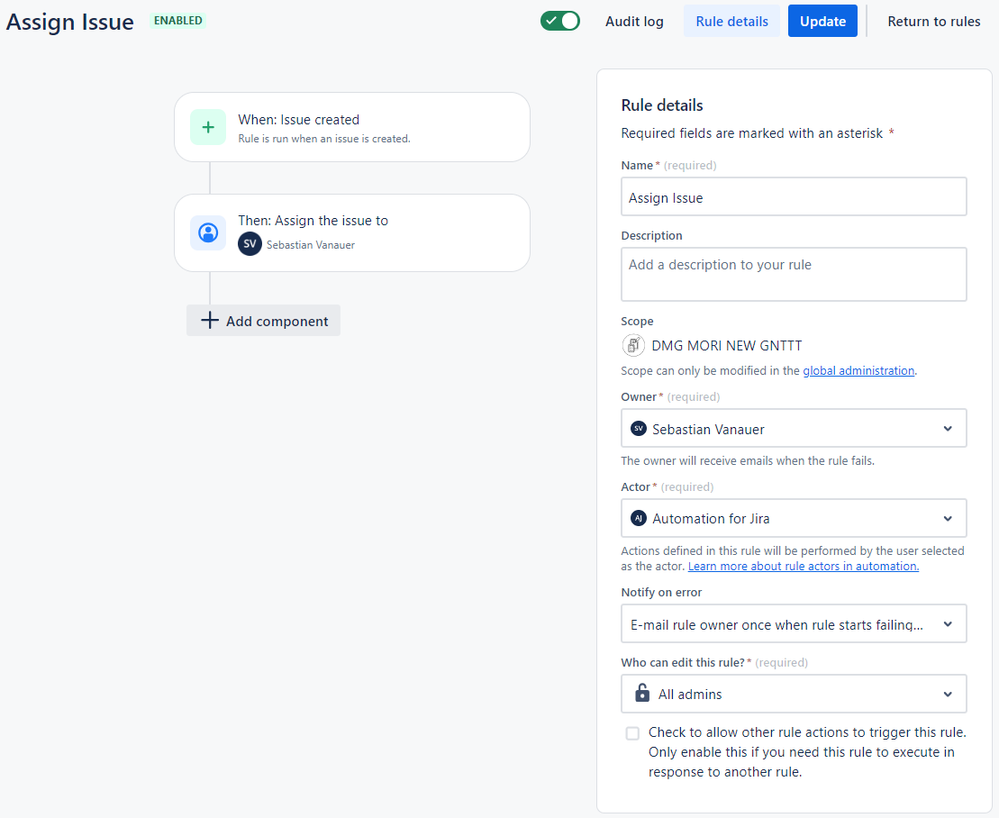The height and width of the screenshot is (818, 999).
Task: Click the Add component button
Action: pos(263,320)
